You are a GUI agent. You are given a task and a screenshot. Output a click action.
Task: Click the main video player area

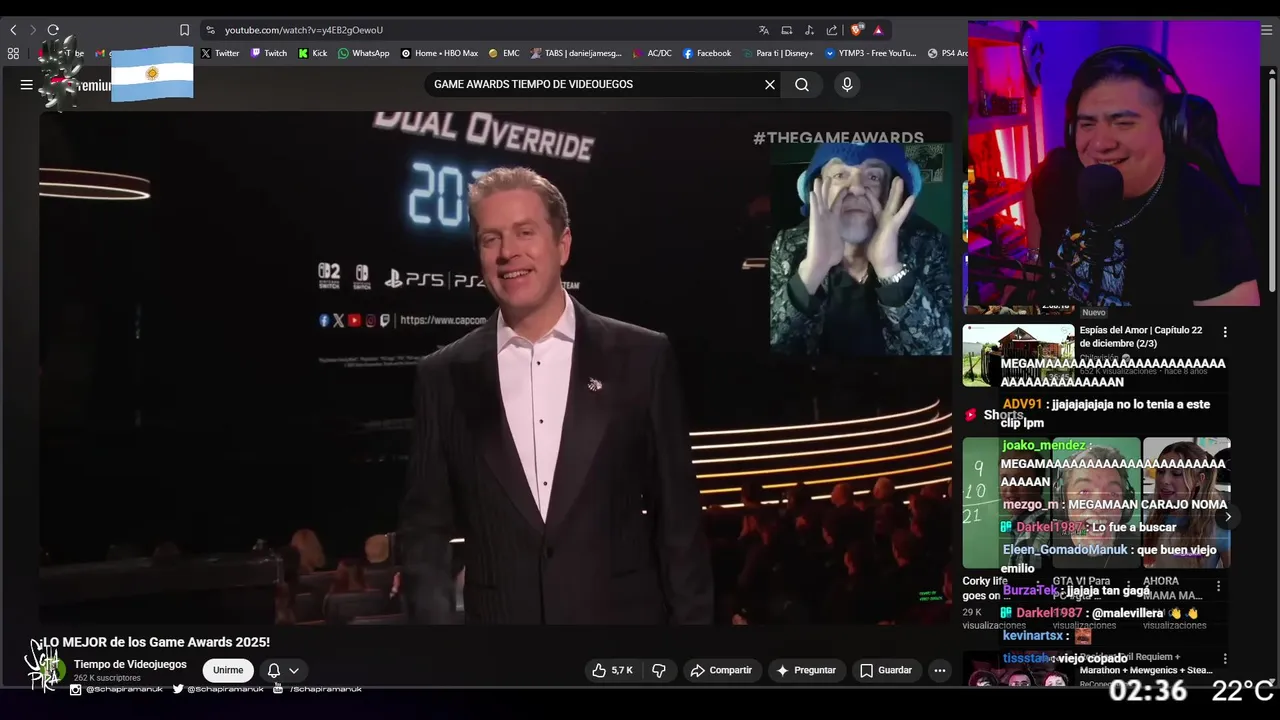point(496,368)
